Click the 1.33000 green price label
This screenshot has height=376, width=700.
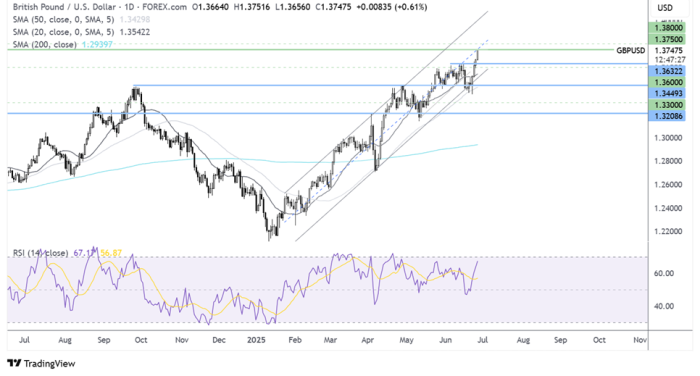[x=668, y=105]
